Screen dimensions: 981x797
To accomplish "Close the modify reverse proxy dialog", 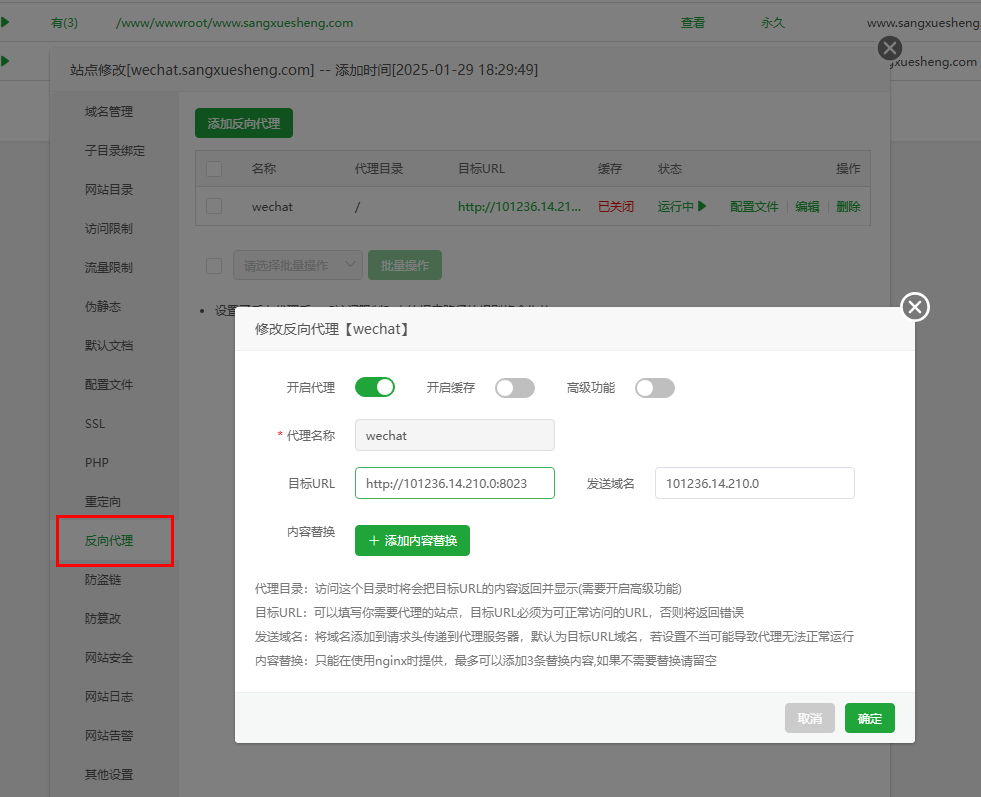I will pyautogui.click(x=915, y=307).
